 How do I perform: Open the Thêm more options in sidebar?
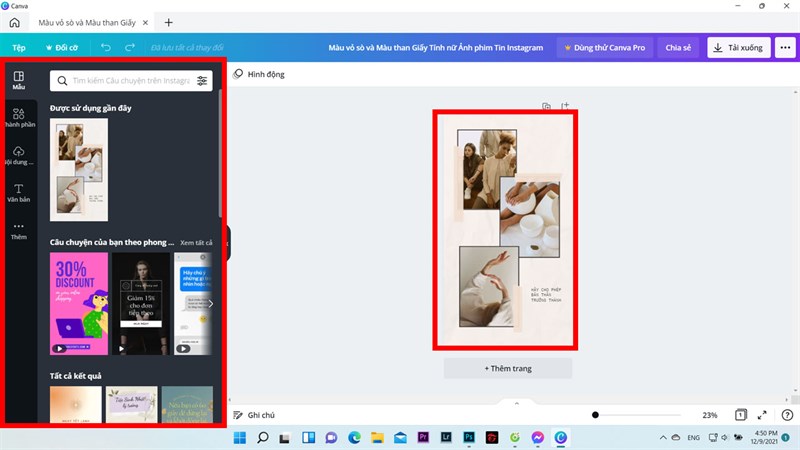tap(19, 231)
